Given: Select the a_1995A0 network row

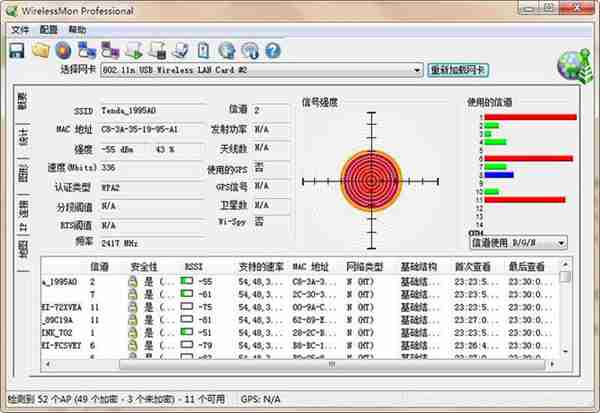Looking at the screenshot, I should 299,282.
